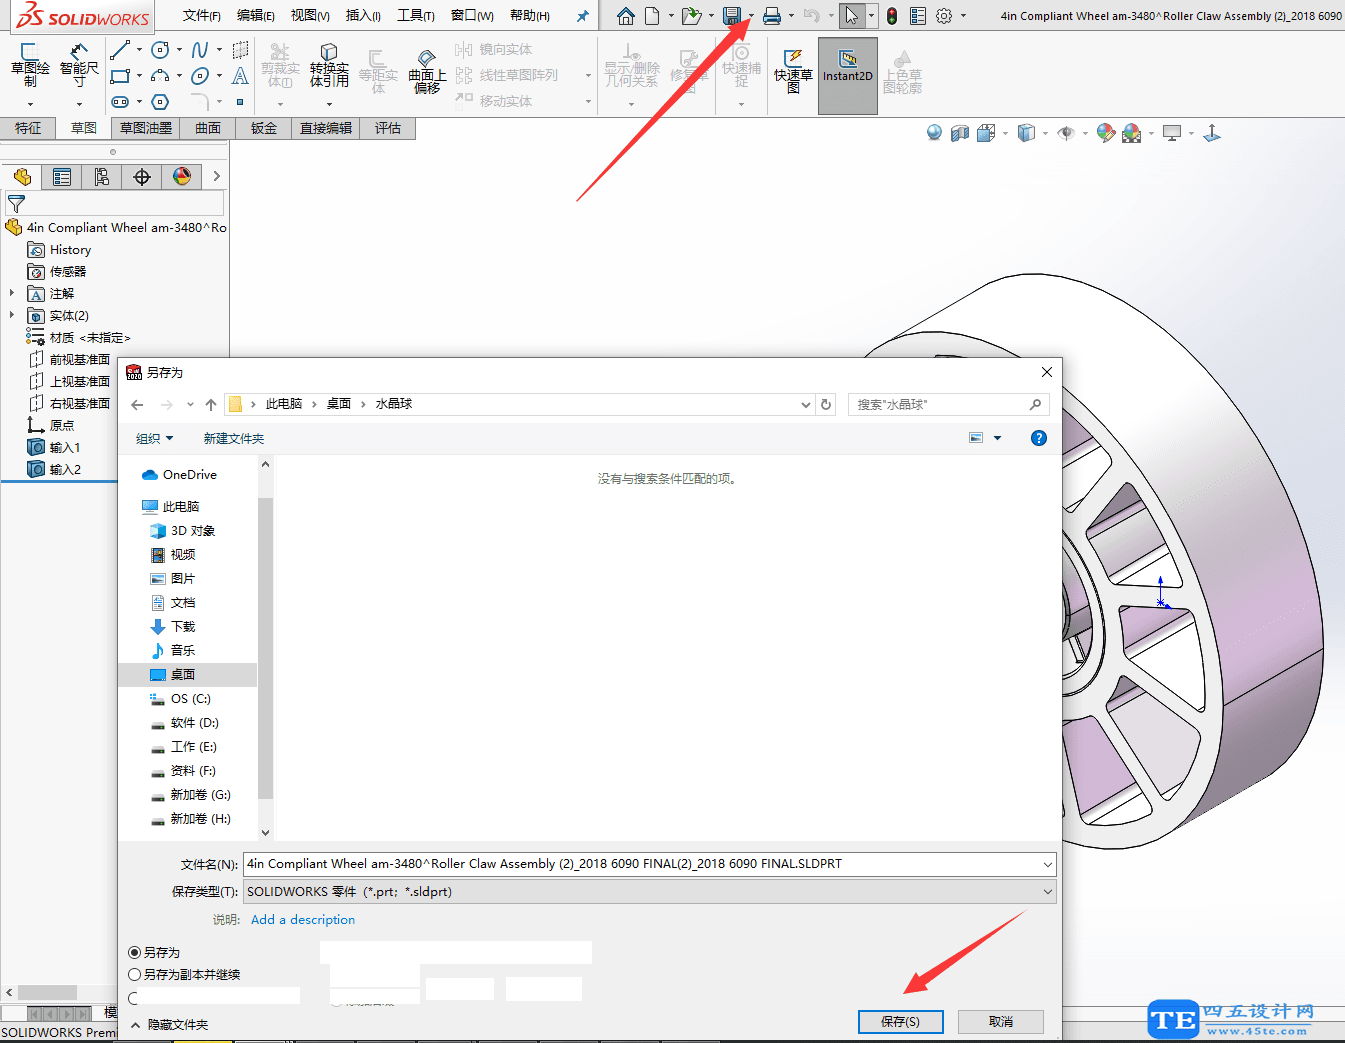Expand the 组织 dropdown menu

[x=154, y=438]
